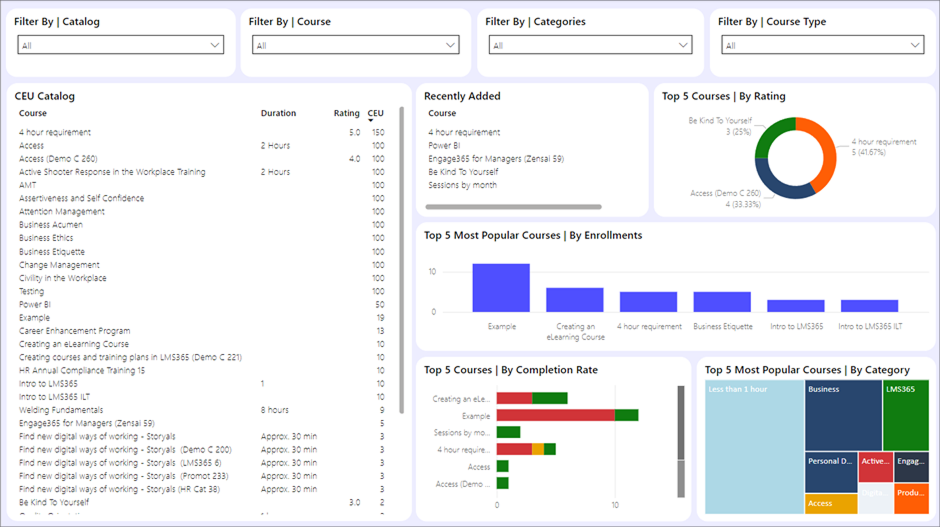
Task: Select the green Be Kind To Yourself donut segment
Action: point(770,136)
